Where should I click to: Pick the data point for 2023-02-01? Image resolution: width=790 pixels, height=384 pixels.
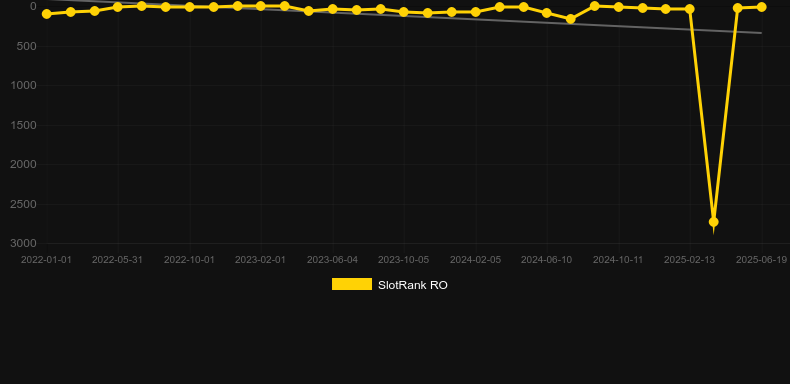point(260,6)
